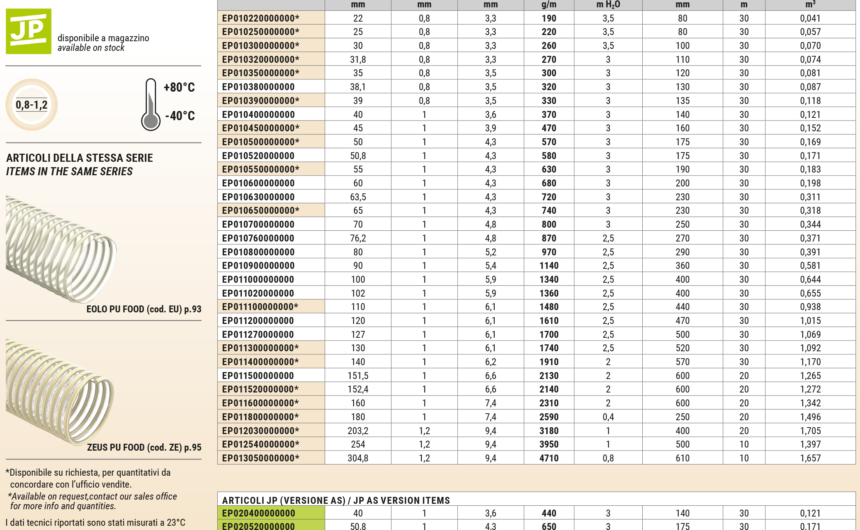This screenshot has width=860, height=530.
Task: Click the "Articoli JP (Versione AS)" section header
Action: (335, 499)
